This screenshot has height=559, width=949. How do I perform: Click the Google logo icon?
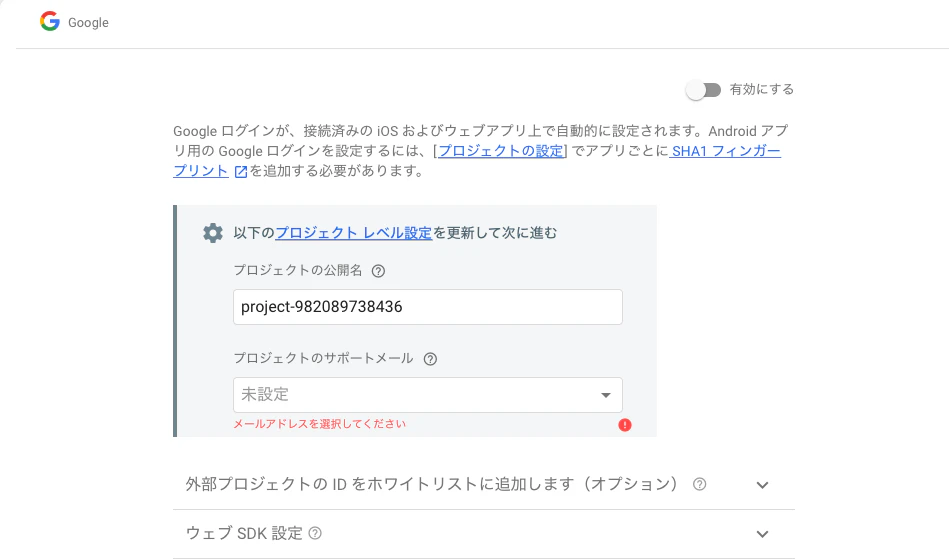(50, 22)
